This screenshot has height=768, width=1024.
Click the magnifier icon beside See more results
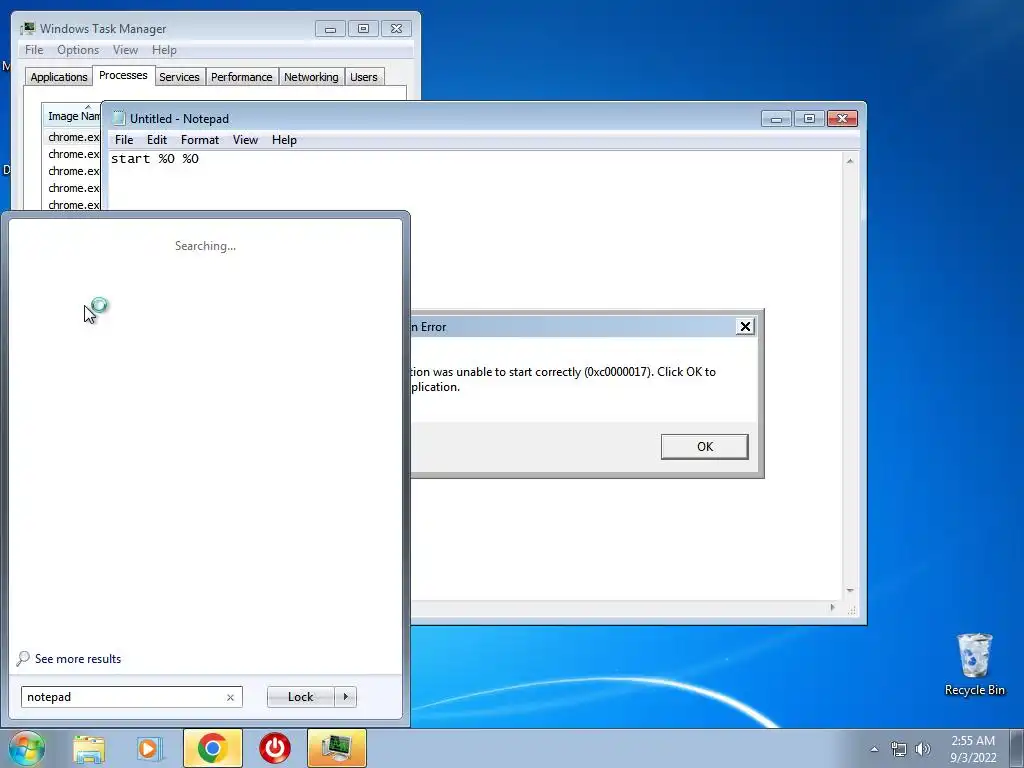coord(23,658)
